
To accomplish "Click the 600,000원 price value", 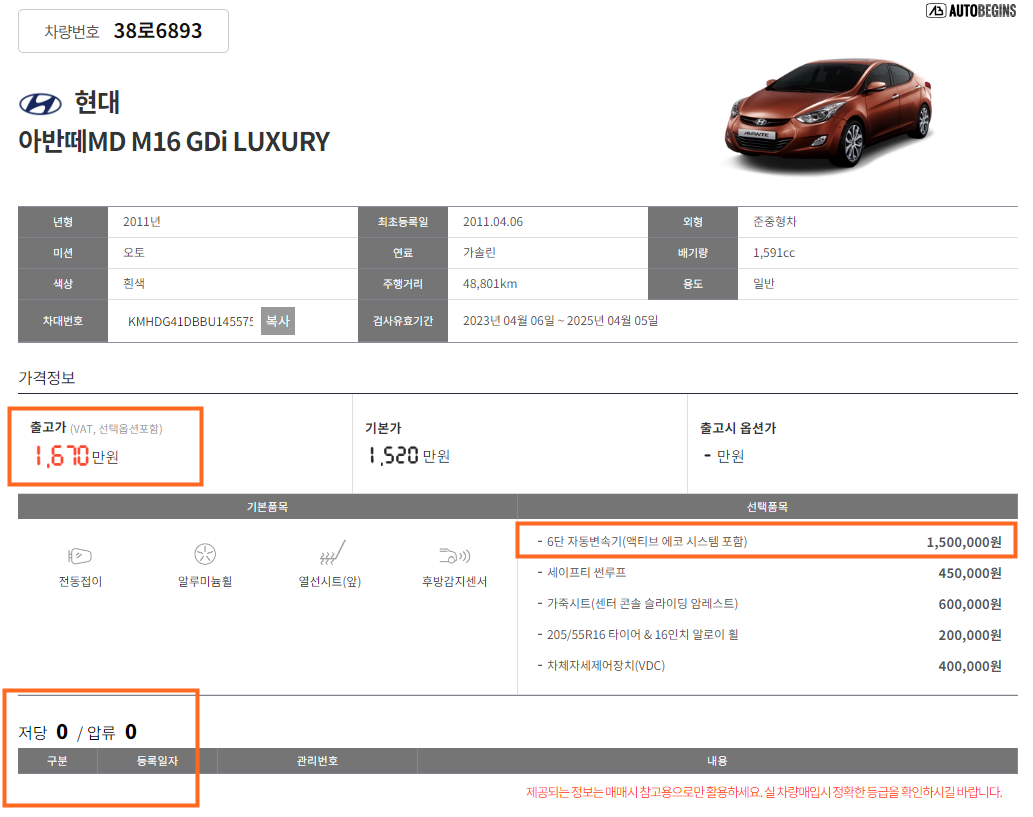I will click(970, 604).
